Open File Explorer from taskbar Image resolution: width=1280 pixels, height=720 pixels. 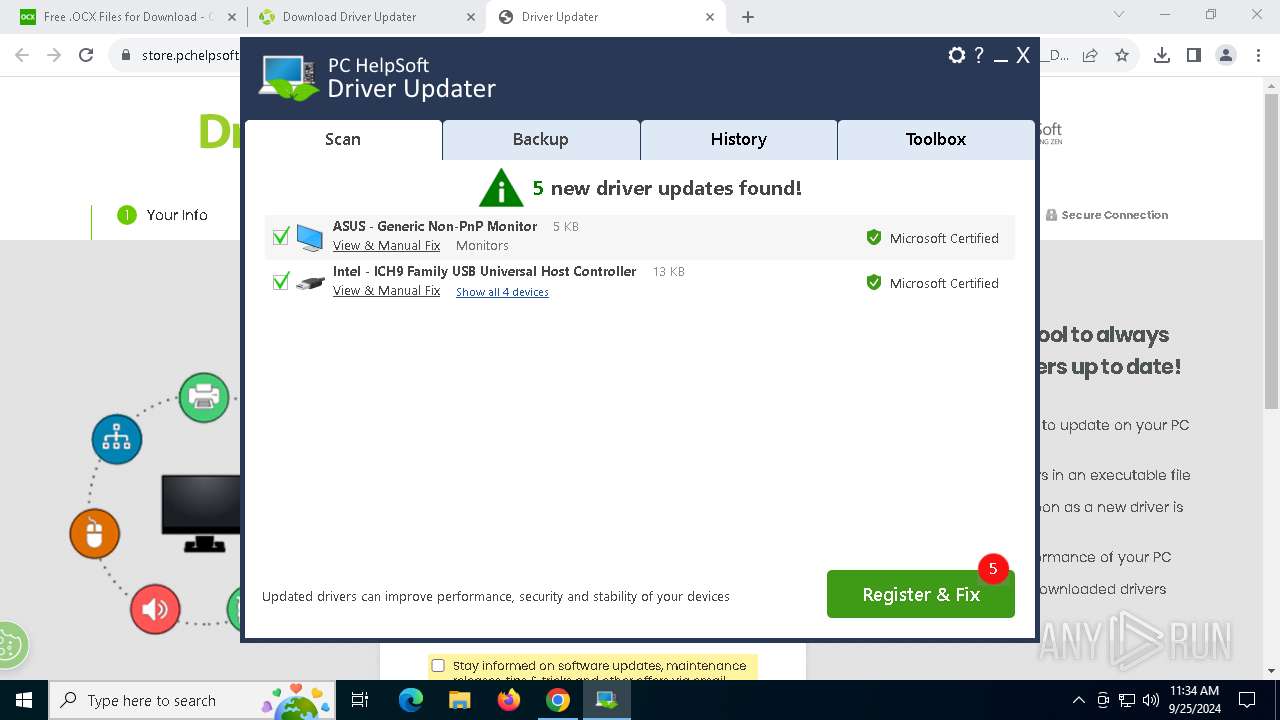click(x=460, y=700)
